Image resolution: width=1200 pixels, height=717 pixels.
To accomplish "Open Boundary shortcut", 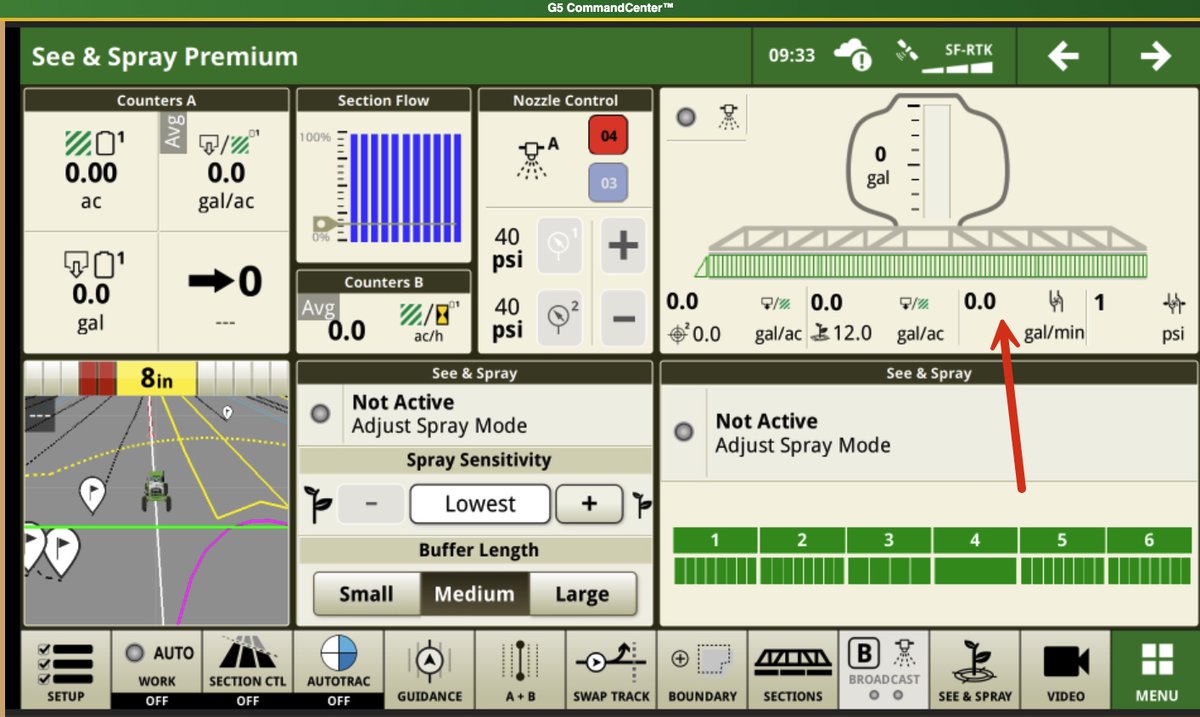I will pyautogui.click(x=702, y=670).
